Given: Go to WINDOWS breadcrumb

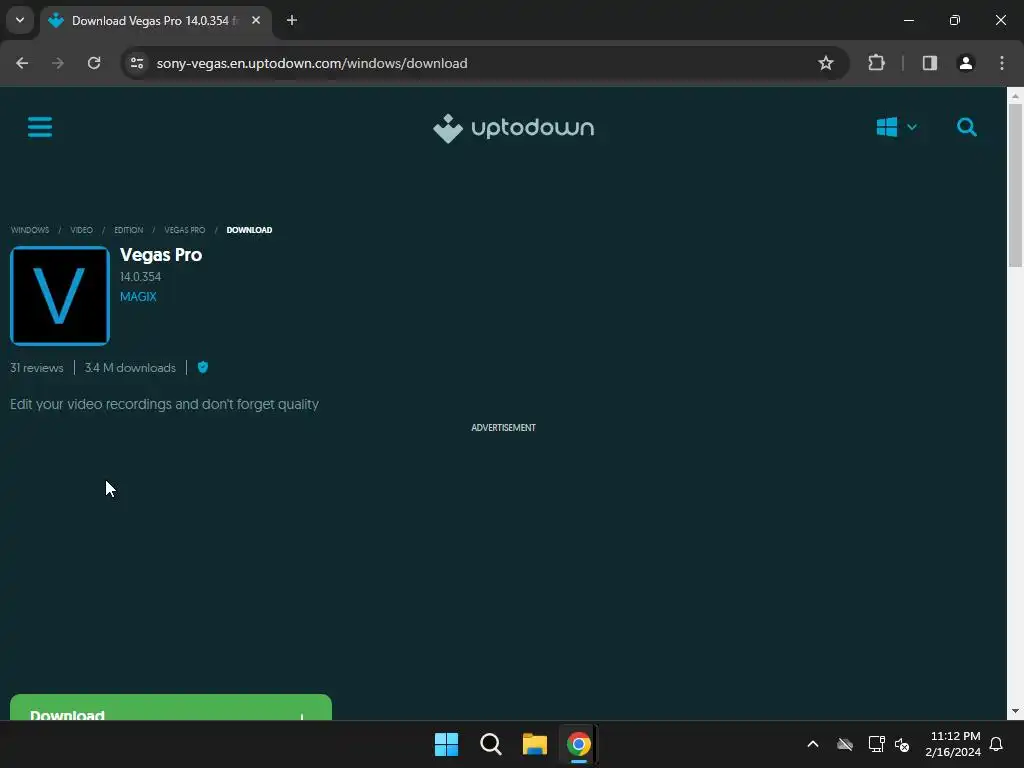Looking at the screenshot, I should [29, 230].
